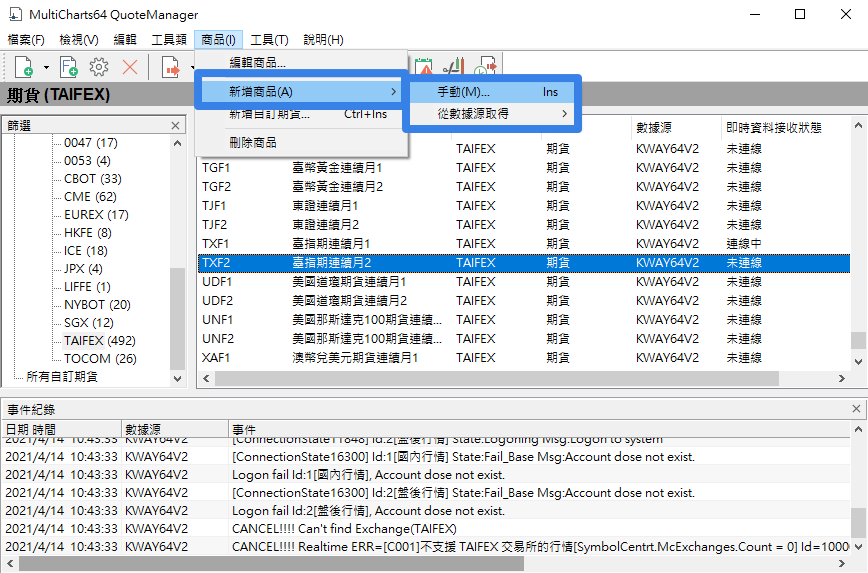Click symbol list vertical scroll down arrow
This screenshot has width=868, height=573.
[x=858, y=362]
